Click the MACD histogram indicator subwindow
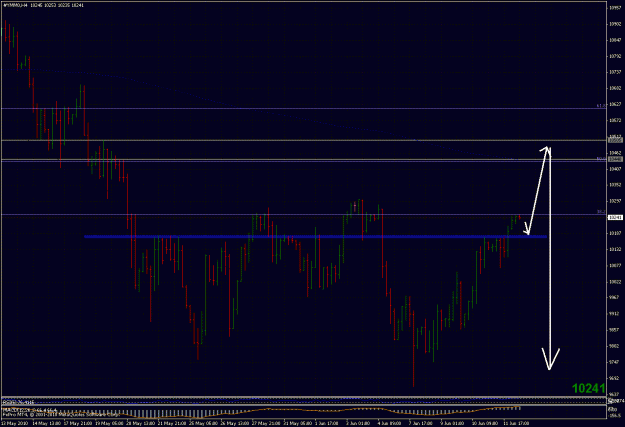The image size is (625, 427). [303, 411]
